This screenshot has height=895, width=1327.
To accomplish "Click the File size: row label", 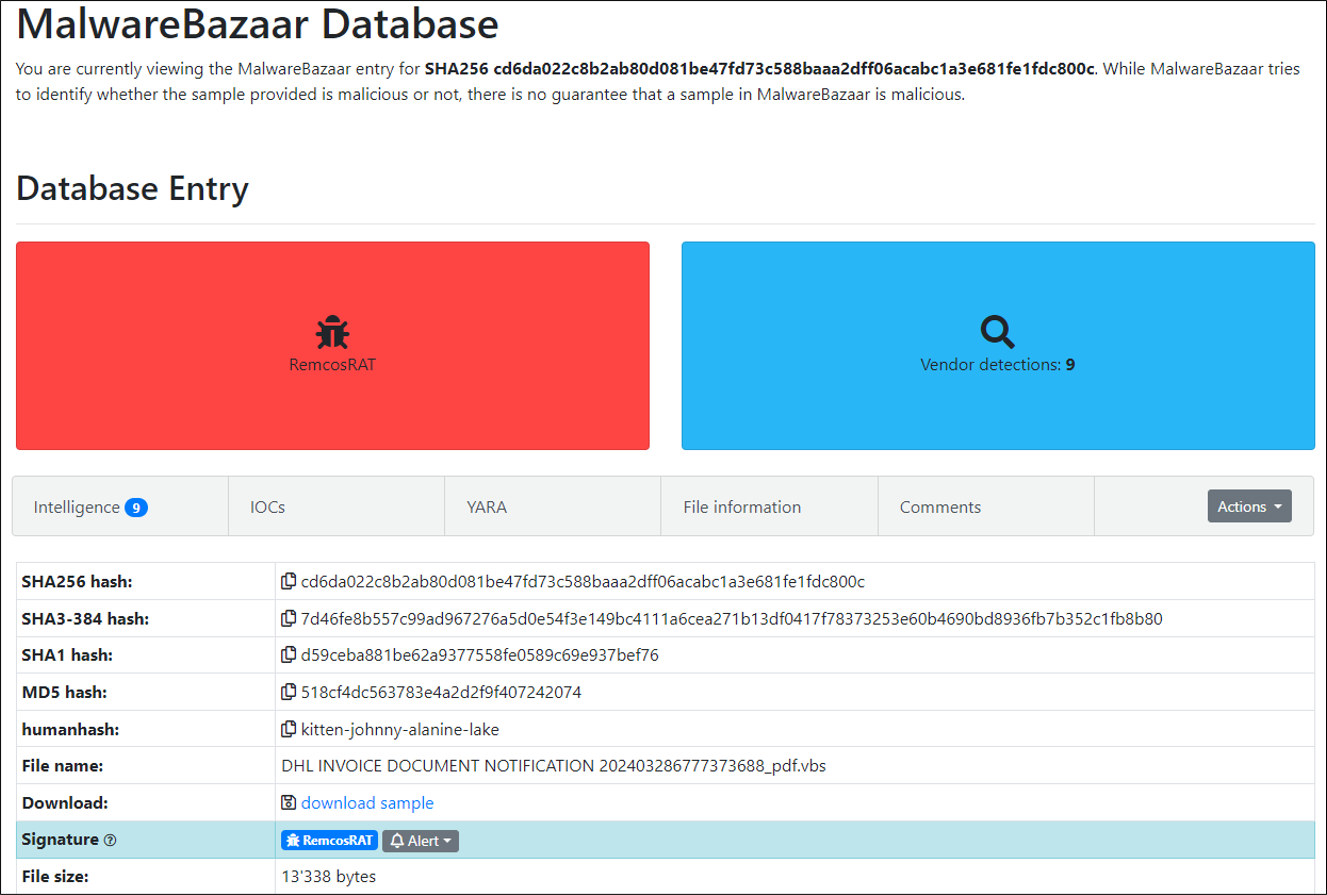I will [x=55, y=877].
